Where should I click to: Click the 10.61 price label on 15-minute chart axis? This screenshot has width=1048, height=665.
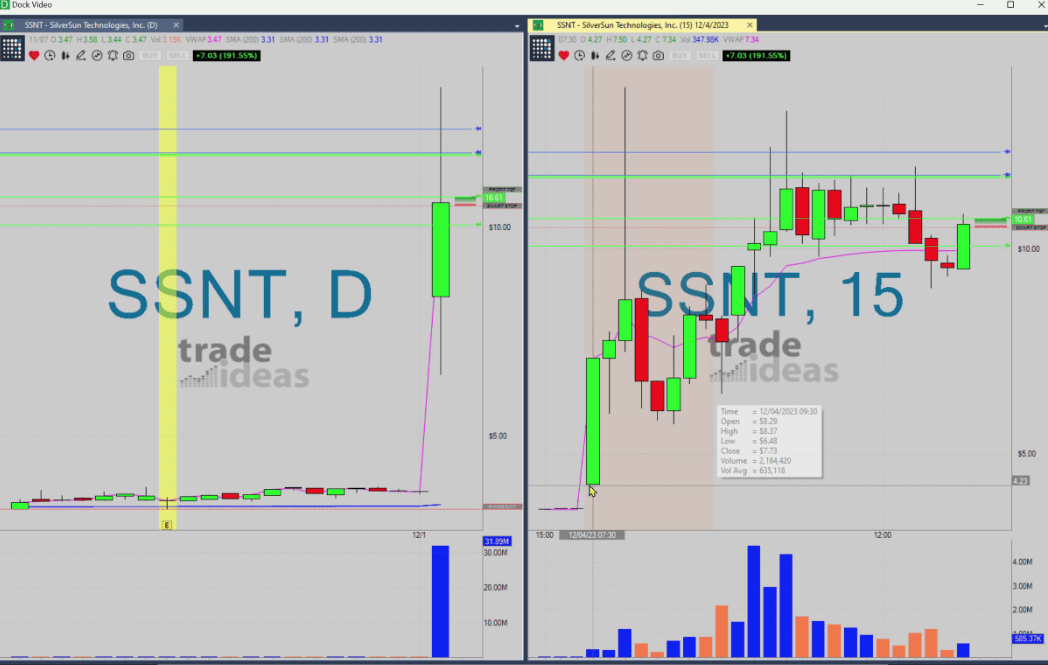pos(1023,219)
